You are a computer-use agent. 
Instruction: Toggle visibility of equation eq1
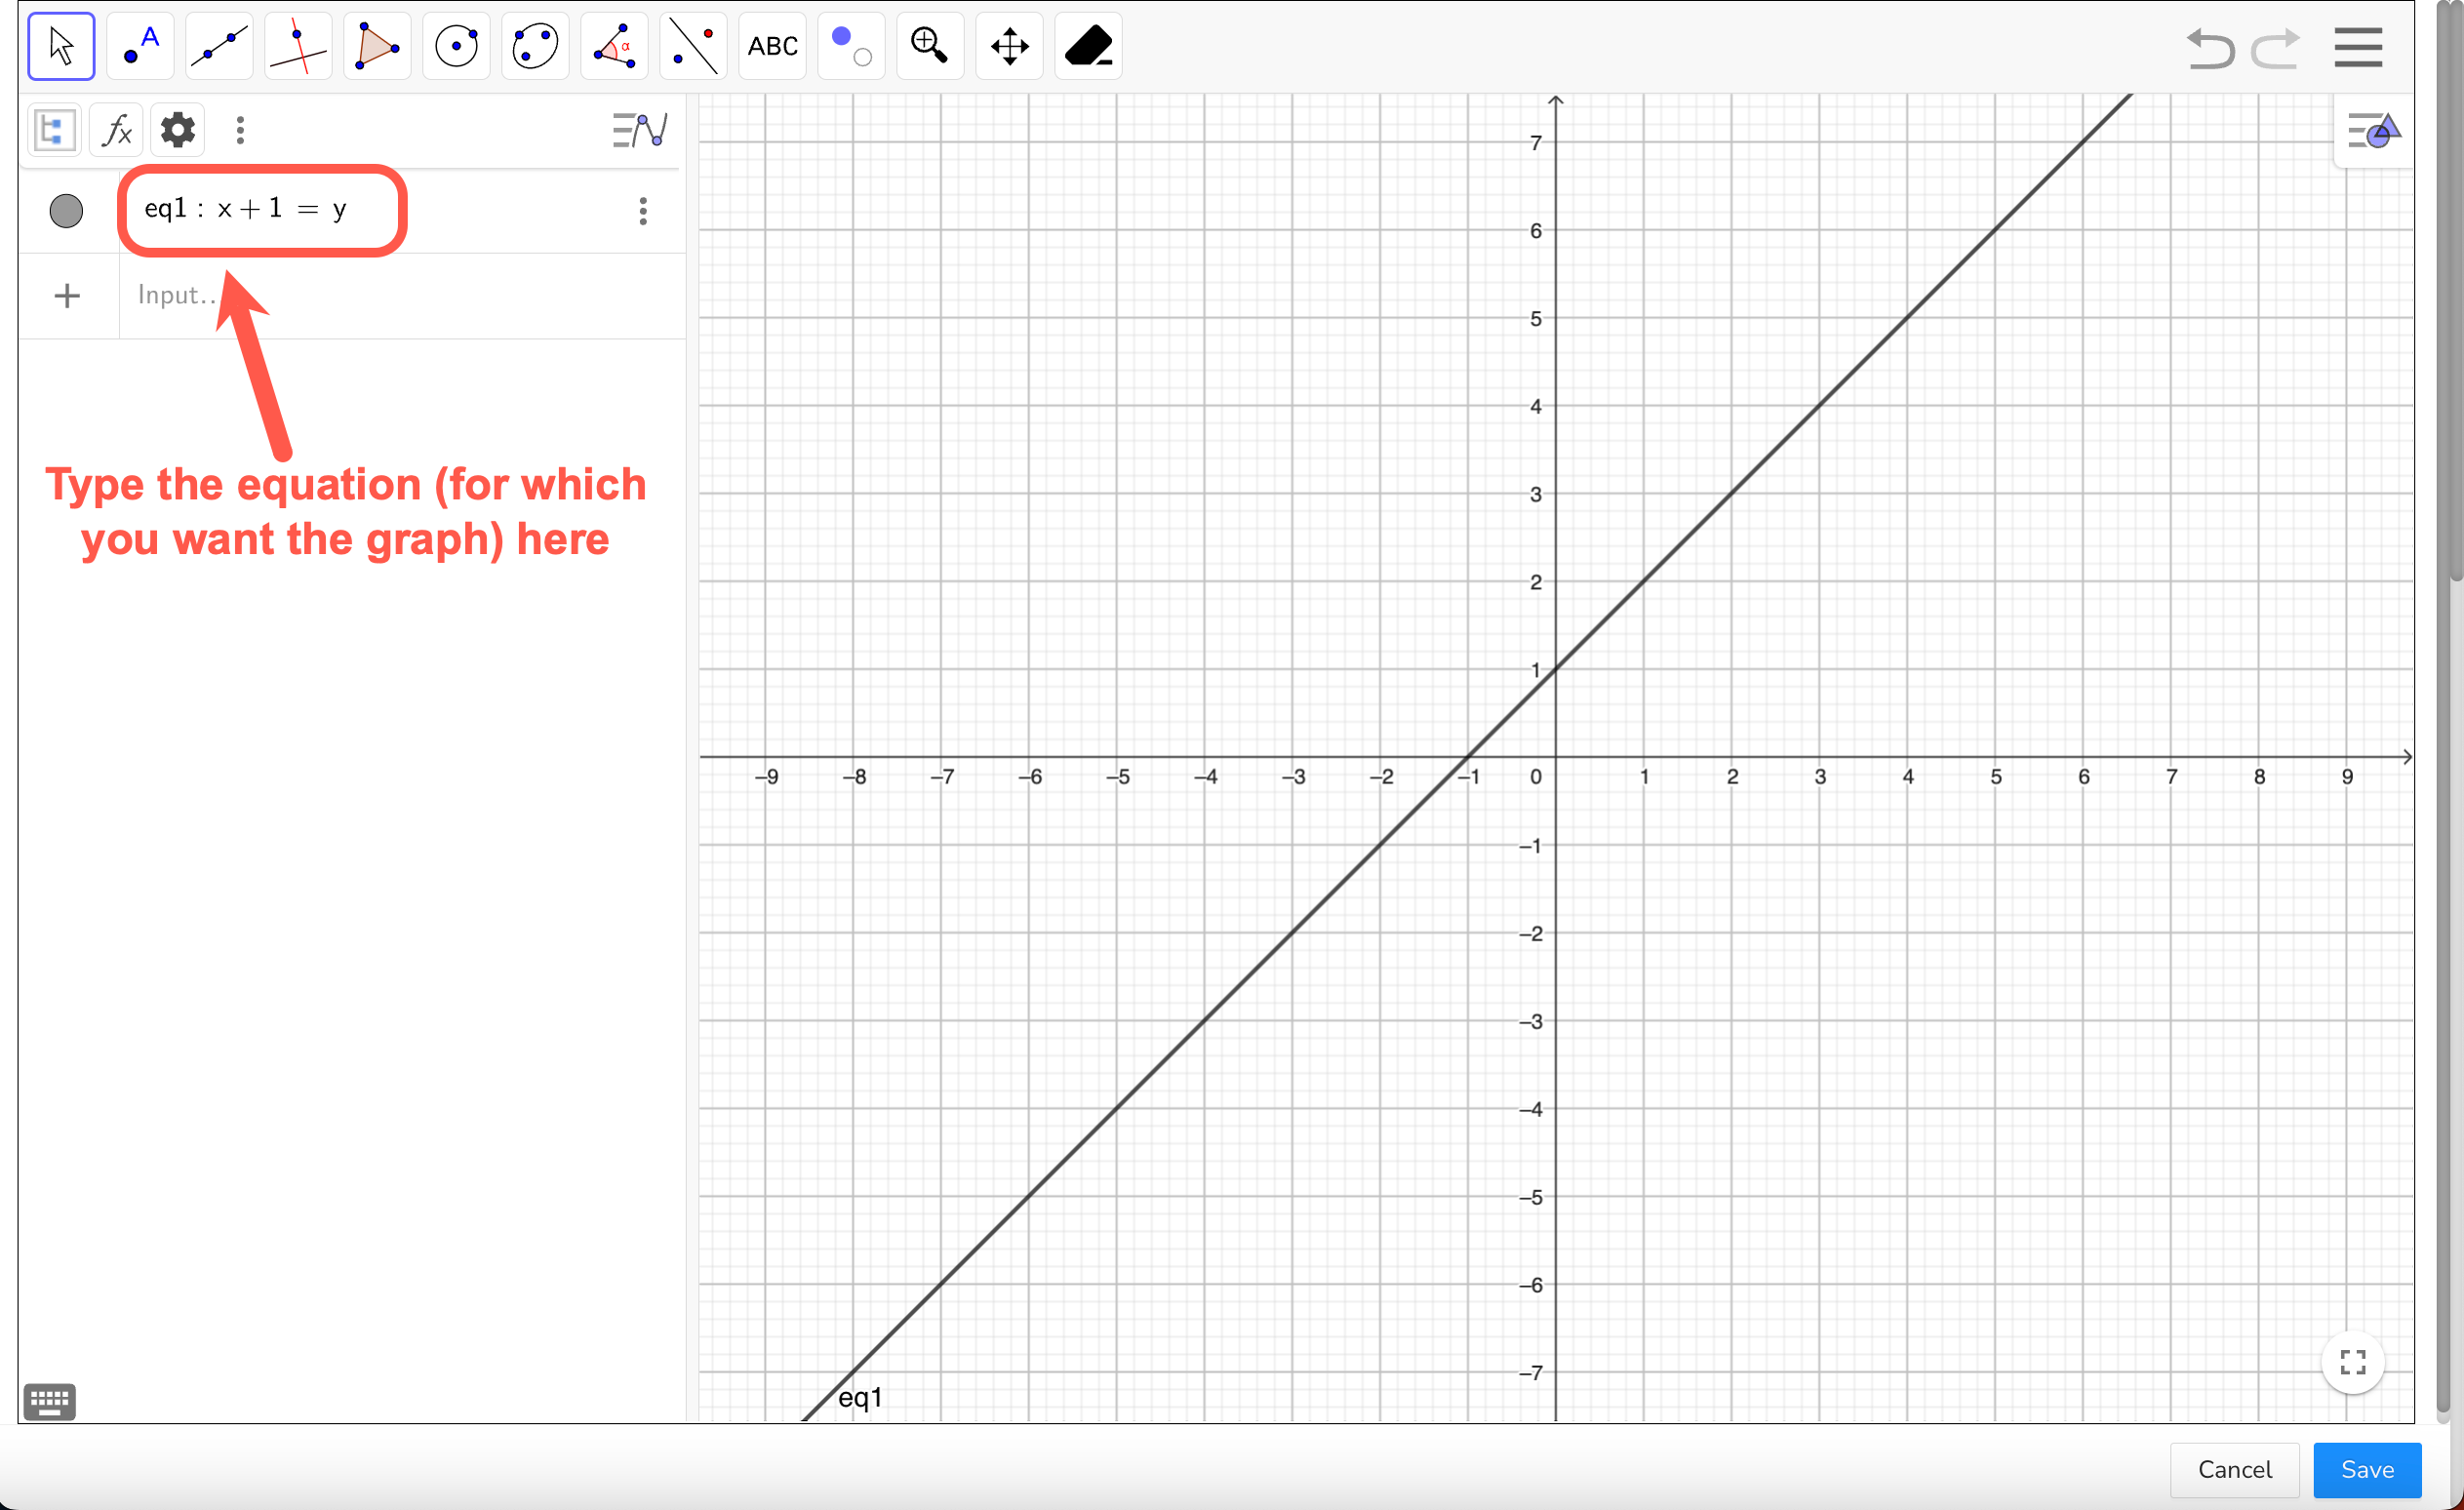point(66,211)
